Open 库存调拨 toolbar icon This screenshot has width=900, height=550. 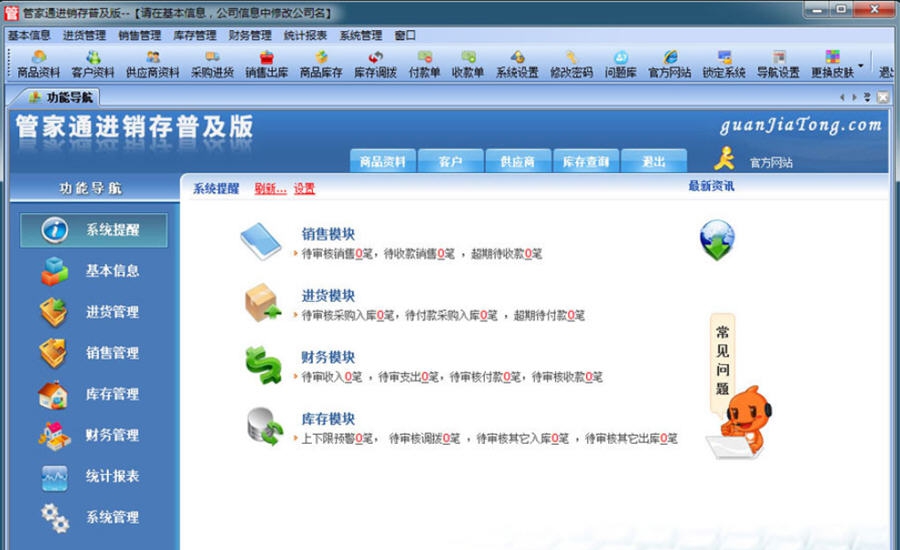point(375,64)
